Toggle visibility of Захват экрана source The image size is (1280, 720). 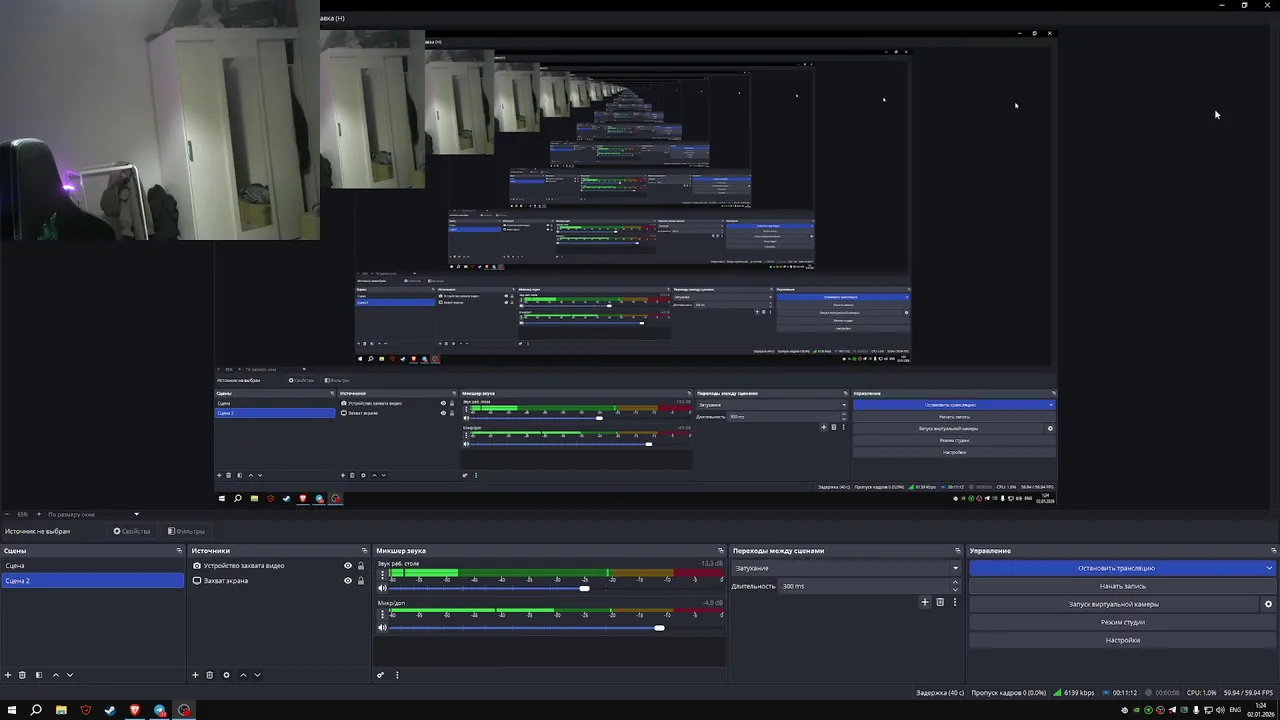pyautogui.click(x=348, y=581)
